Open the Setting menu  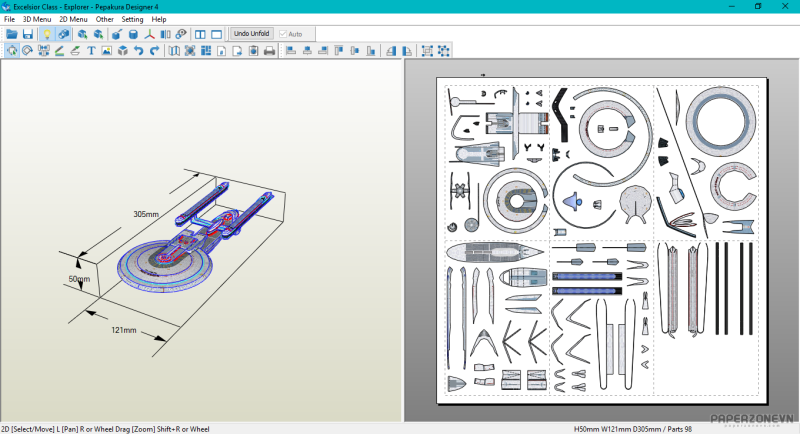pos(132,19)
